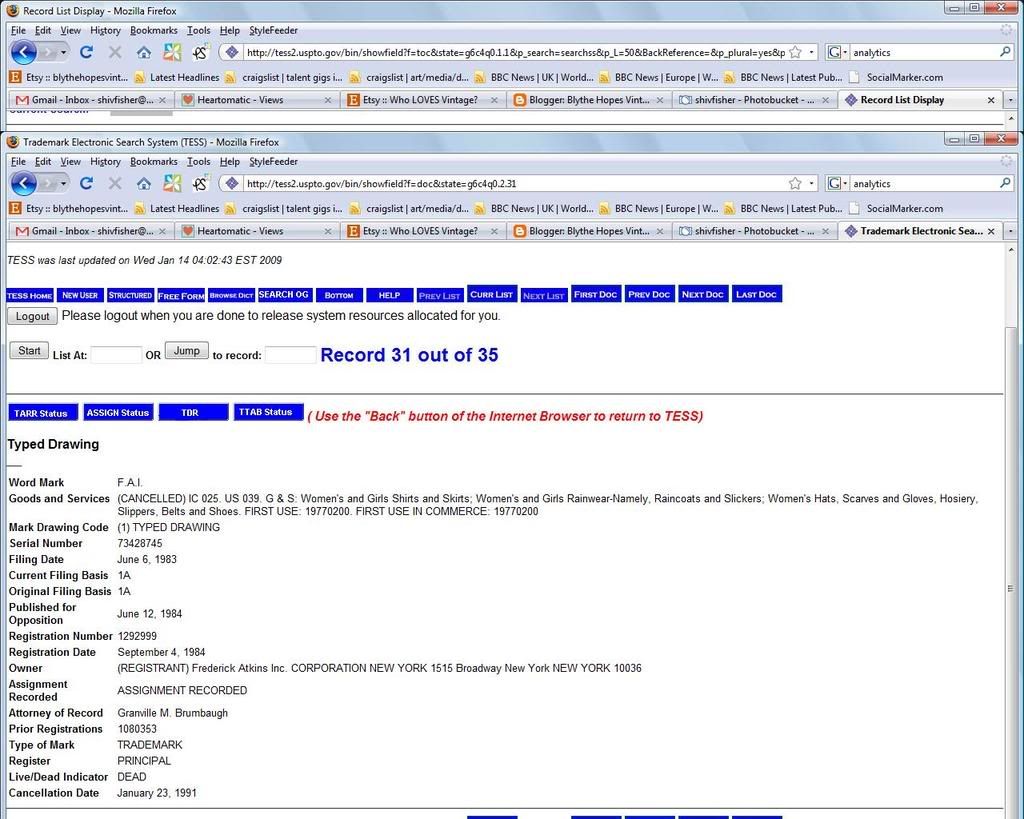The image size is (1024, 819).
Task: Click the 'eS' script icon in TESS window toolbar
Action: (200, 184)
